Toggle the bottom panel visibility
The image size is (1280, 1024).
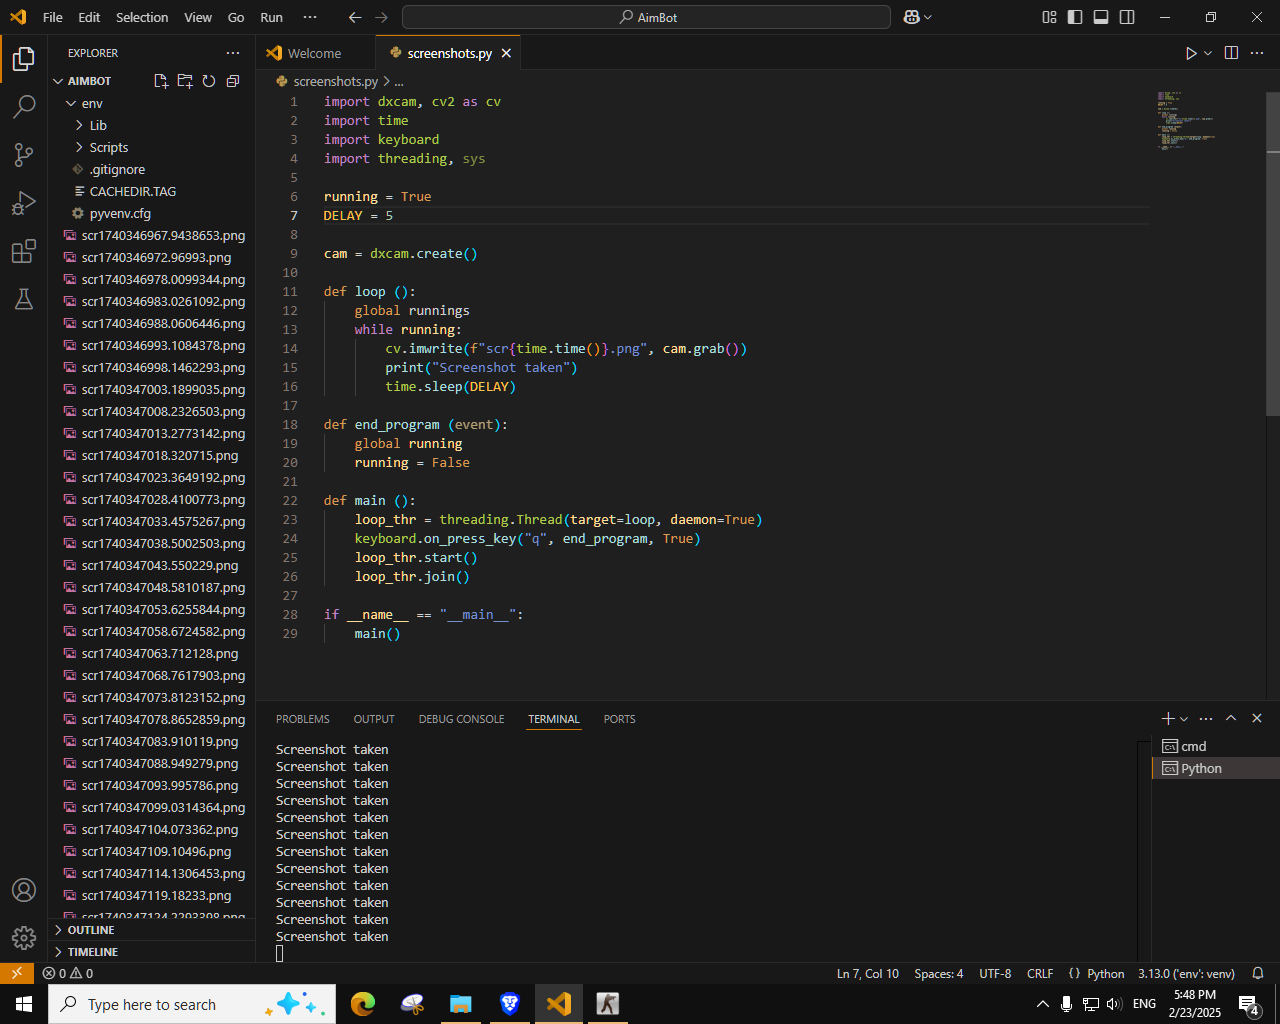tap(1101, 17)
